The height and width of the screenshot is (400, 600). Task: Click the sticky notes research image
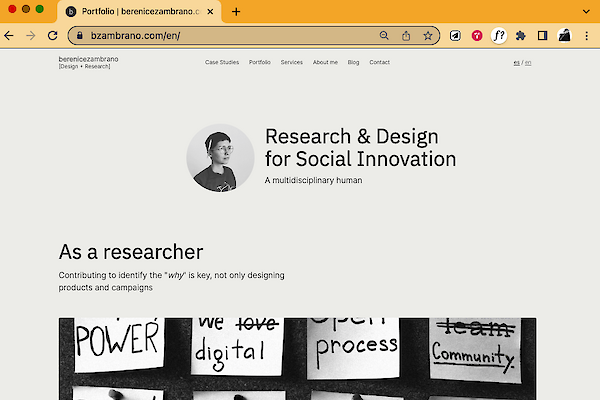click(x=297, y=359)
